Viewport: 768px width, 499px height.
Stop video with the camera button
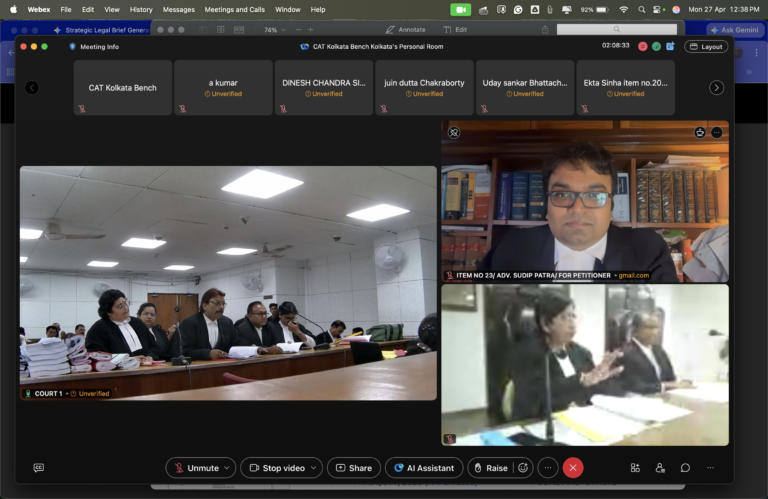tap(277, 468)
